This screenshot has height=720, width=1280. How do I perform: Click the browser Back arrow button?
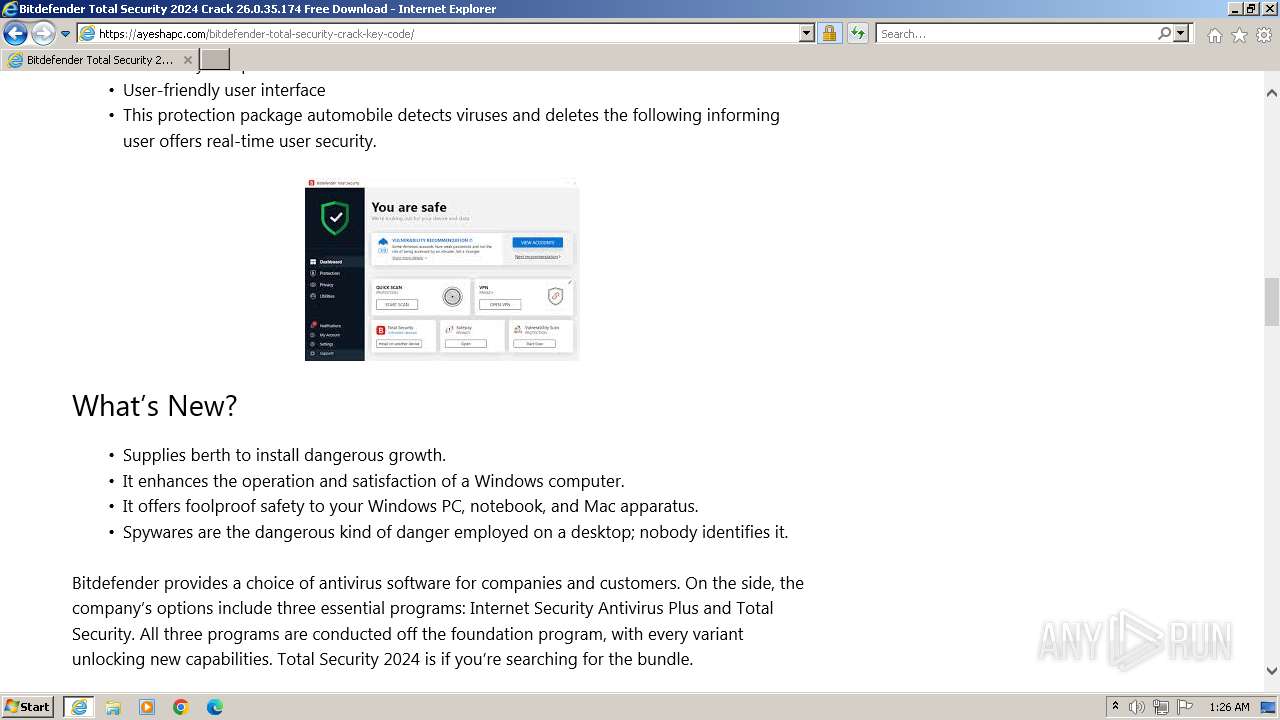(15, 34)
